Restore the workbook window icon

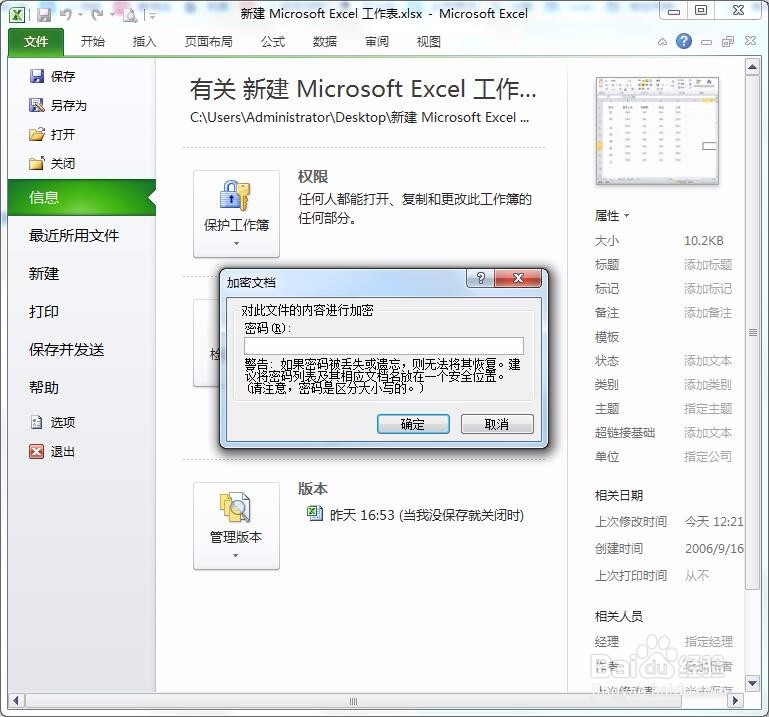coord(728,42)
